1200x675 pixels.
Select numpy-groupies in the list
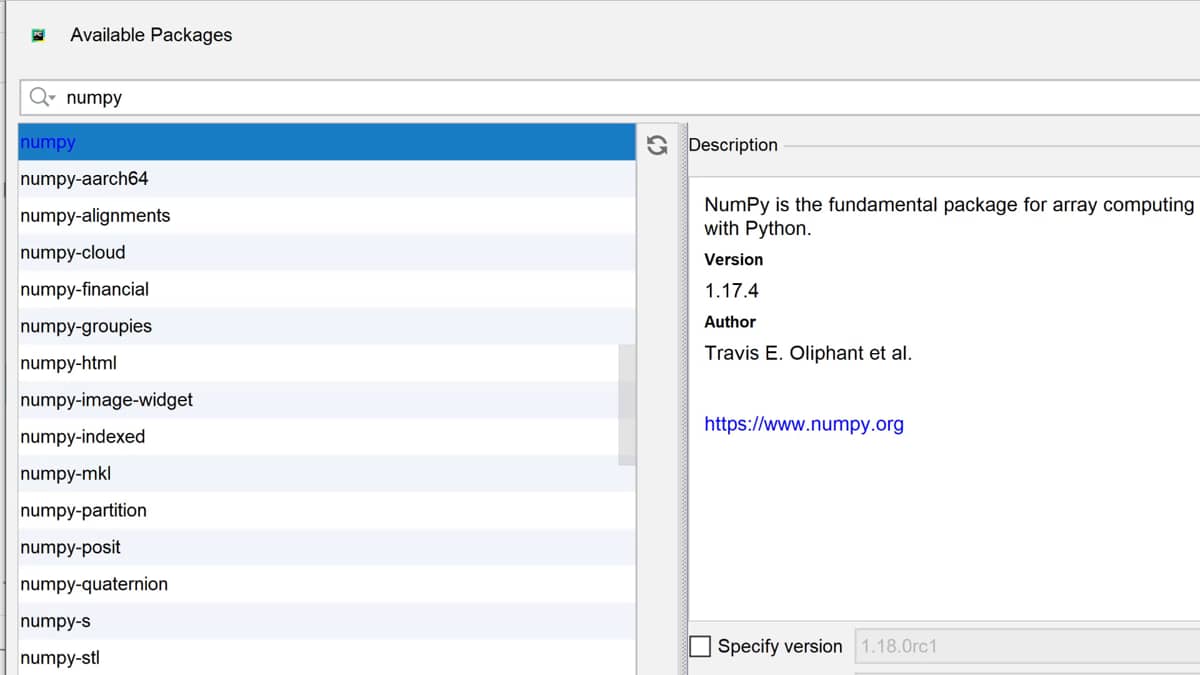coord(327,327)
